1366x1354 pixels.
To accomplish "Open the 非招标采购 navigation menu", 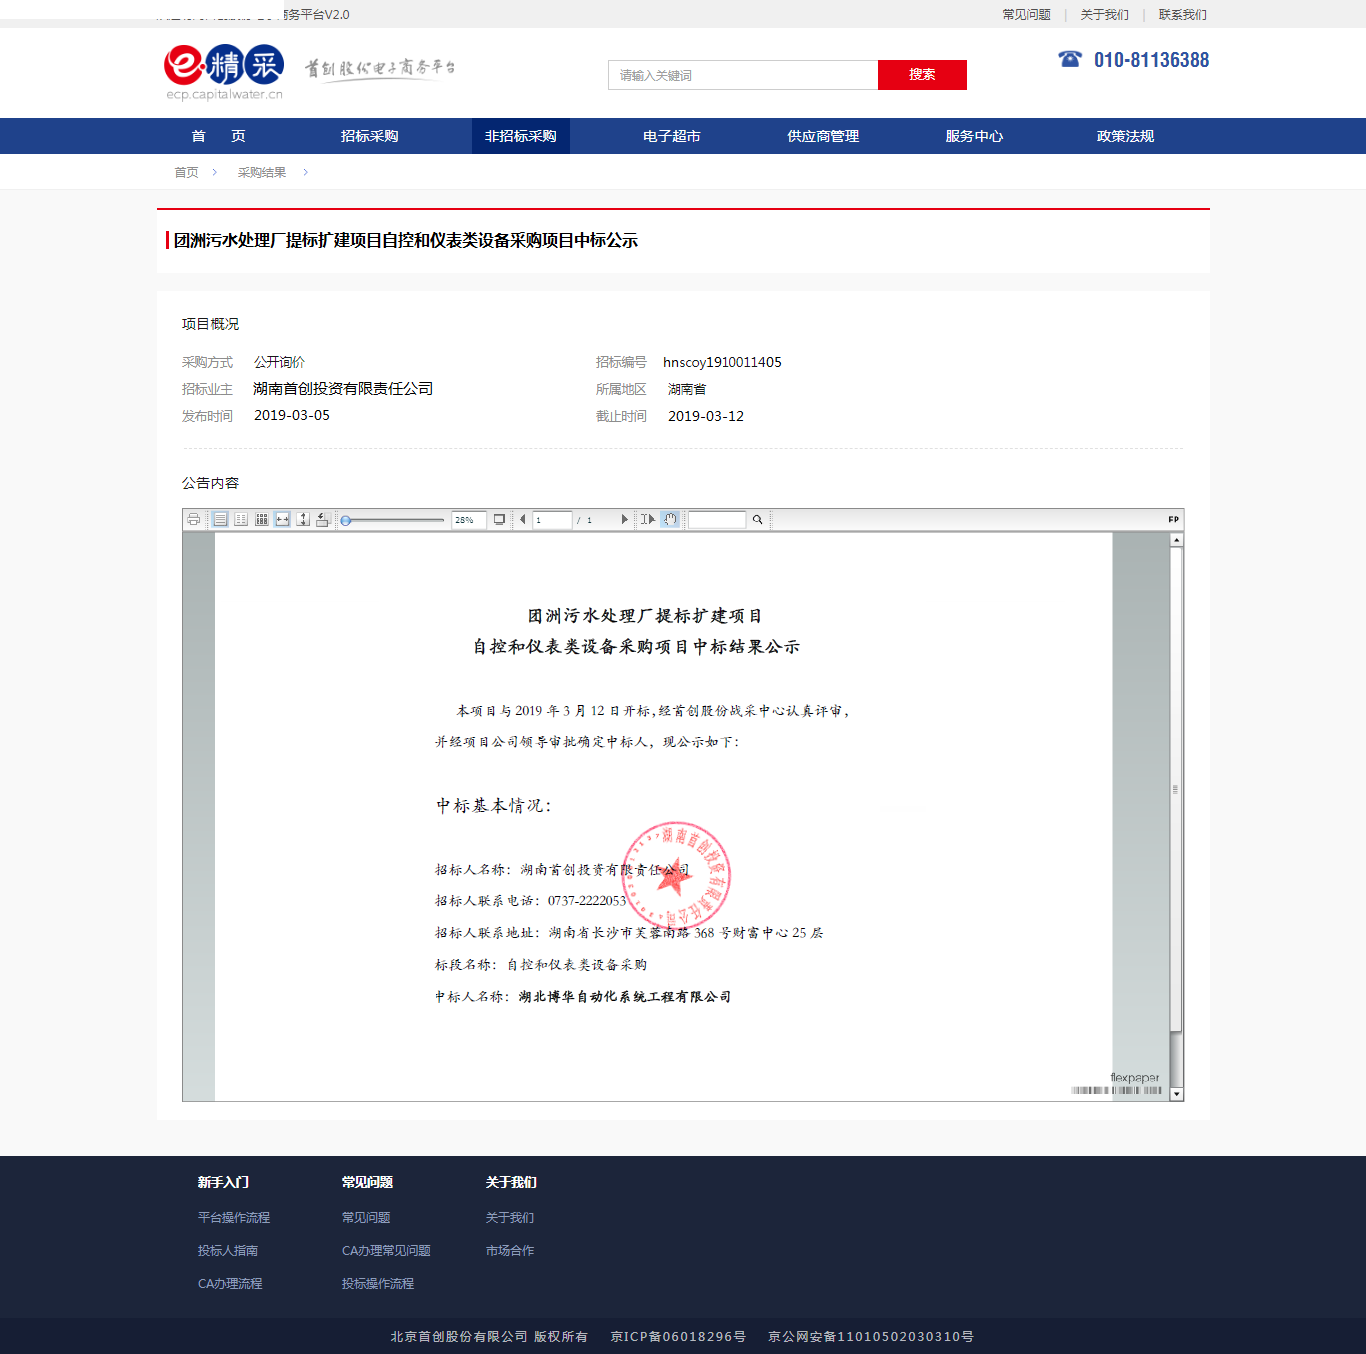I will (x=520, y=136).
